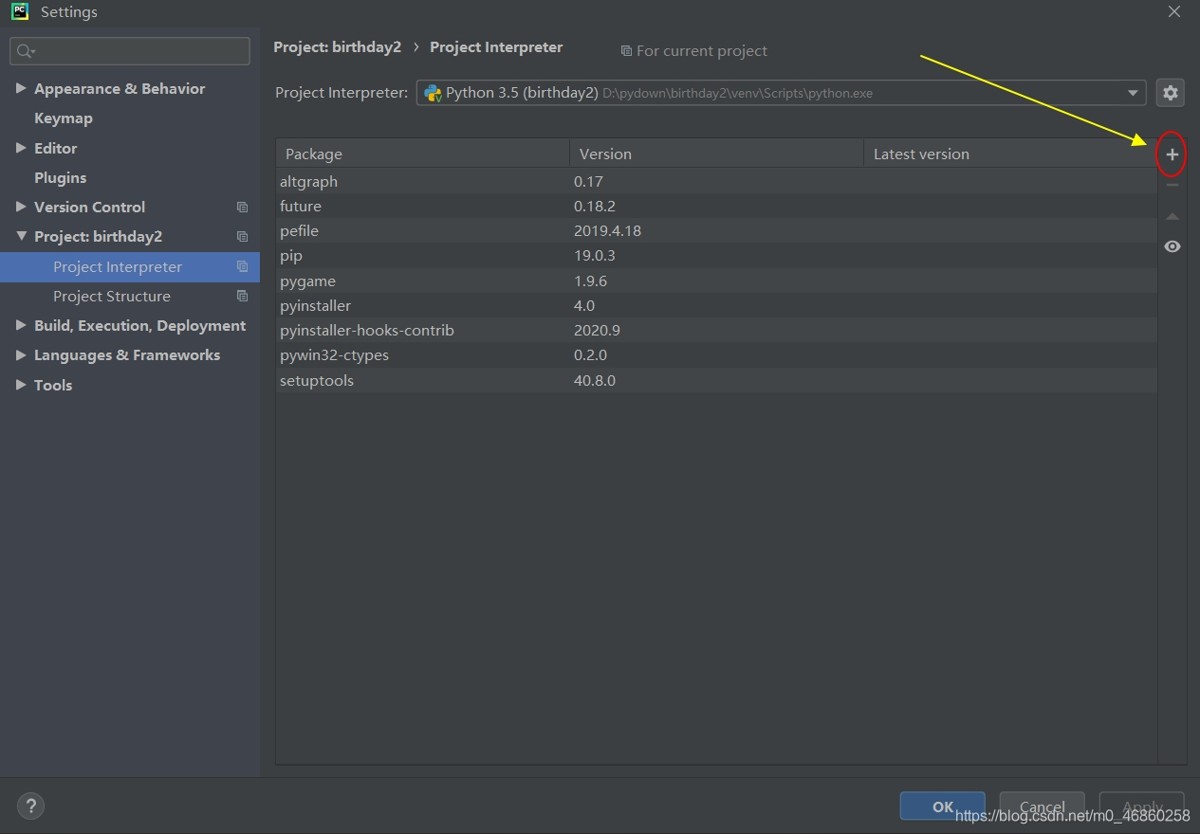This screenshot has height=834, width=1200.
Task: Expand the Build, Execution, Deployment section
Action: 21,325
